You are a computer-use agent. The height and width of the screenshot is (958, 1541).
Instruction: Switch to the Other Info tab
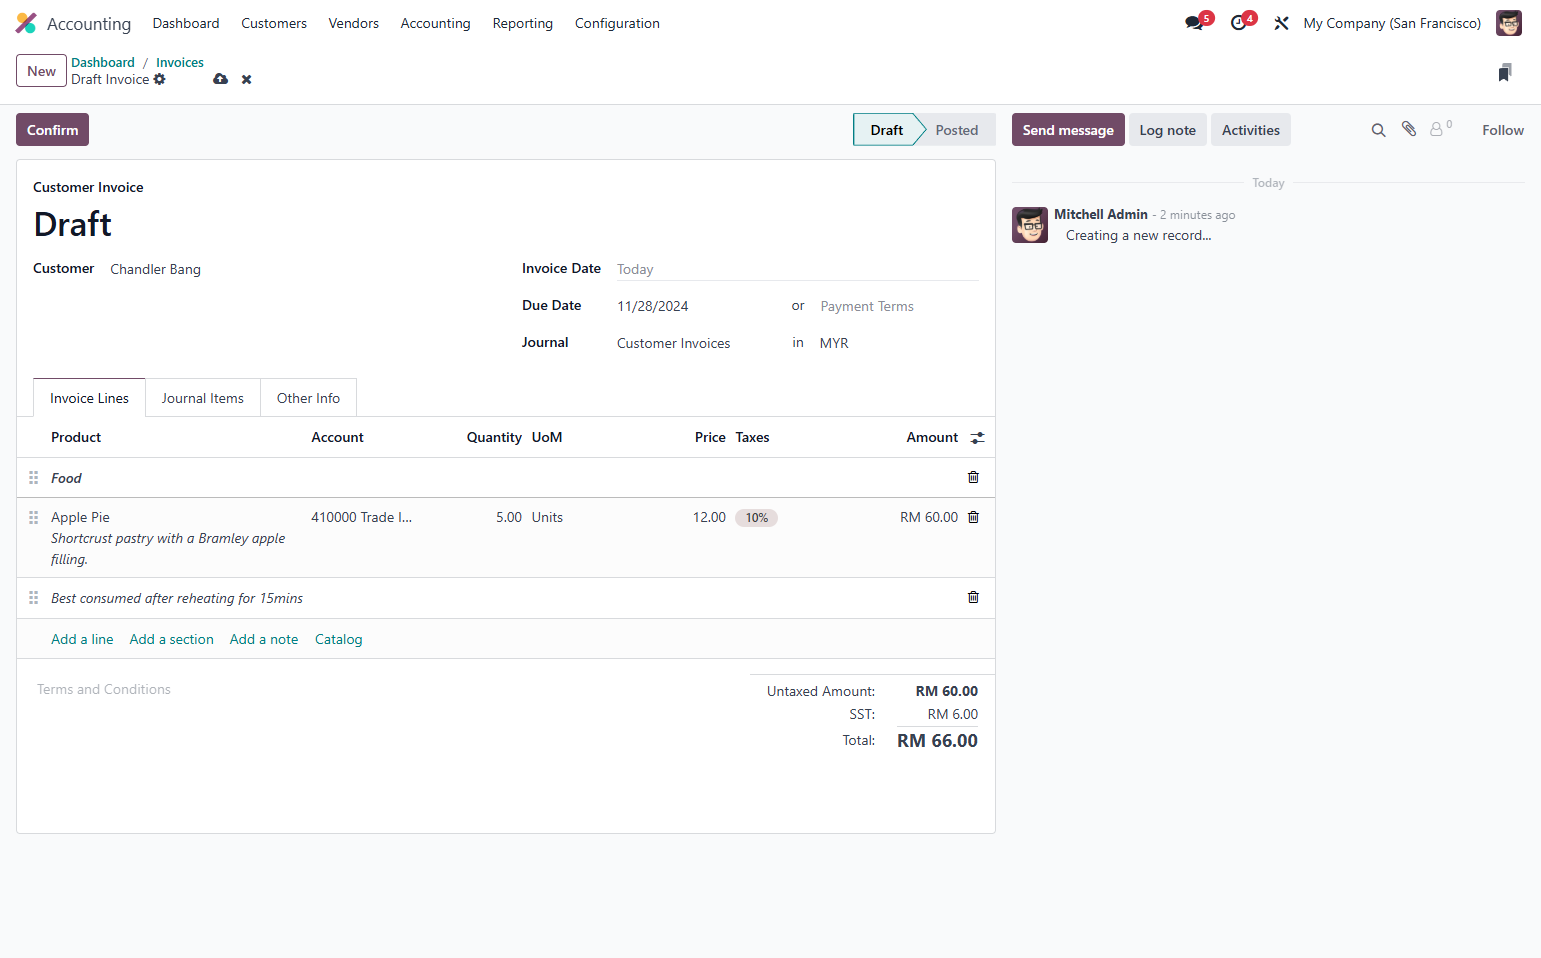(x=308, y=398)
